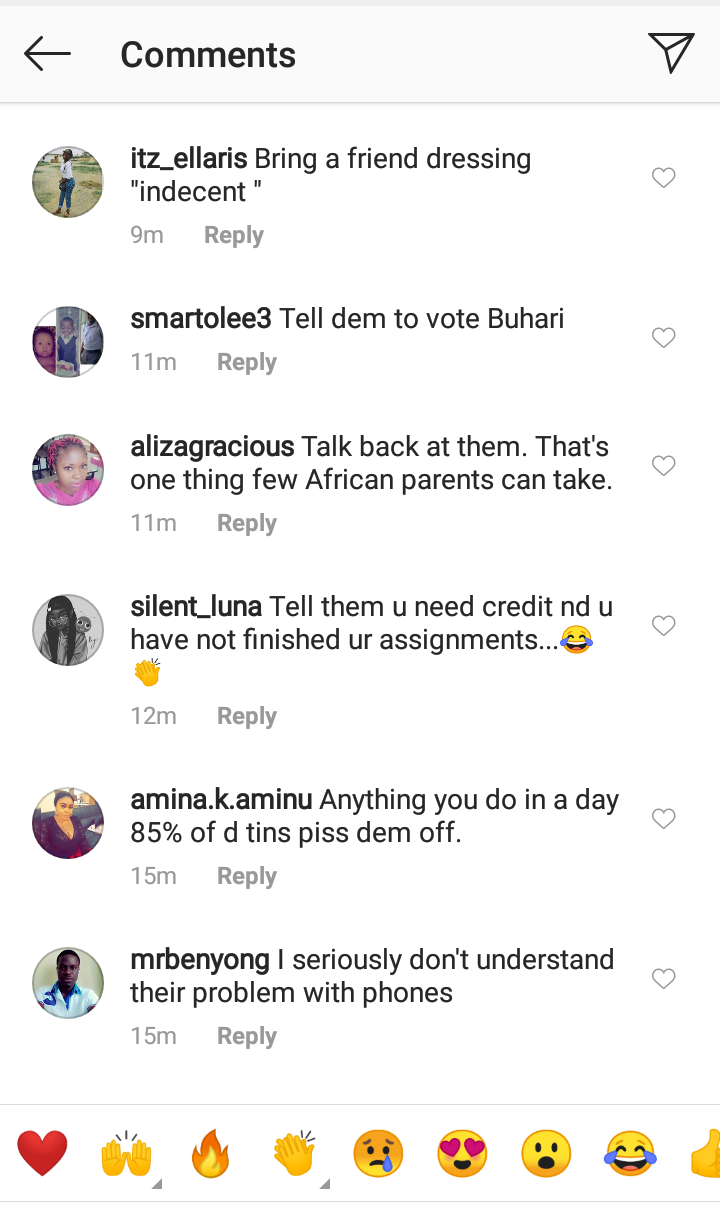Insert the surprised face emoji

pos(546,1155)
